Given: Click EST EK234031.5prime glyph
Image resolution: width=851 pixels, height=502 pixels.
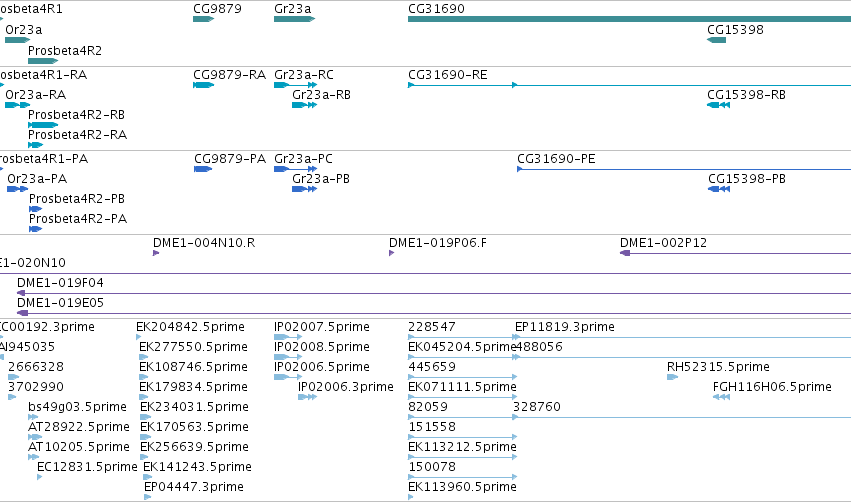Looking at the screenshot, I should pyautogui.click(x=145, y=417).
